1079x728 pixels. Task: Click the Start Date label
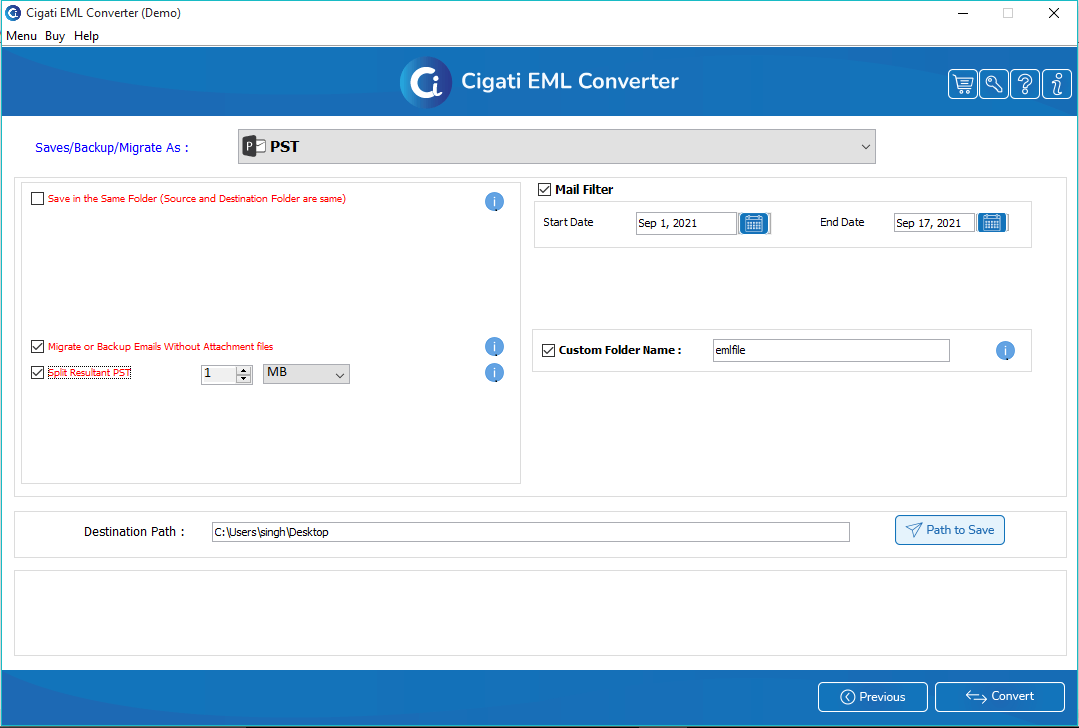click(568, 222)
